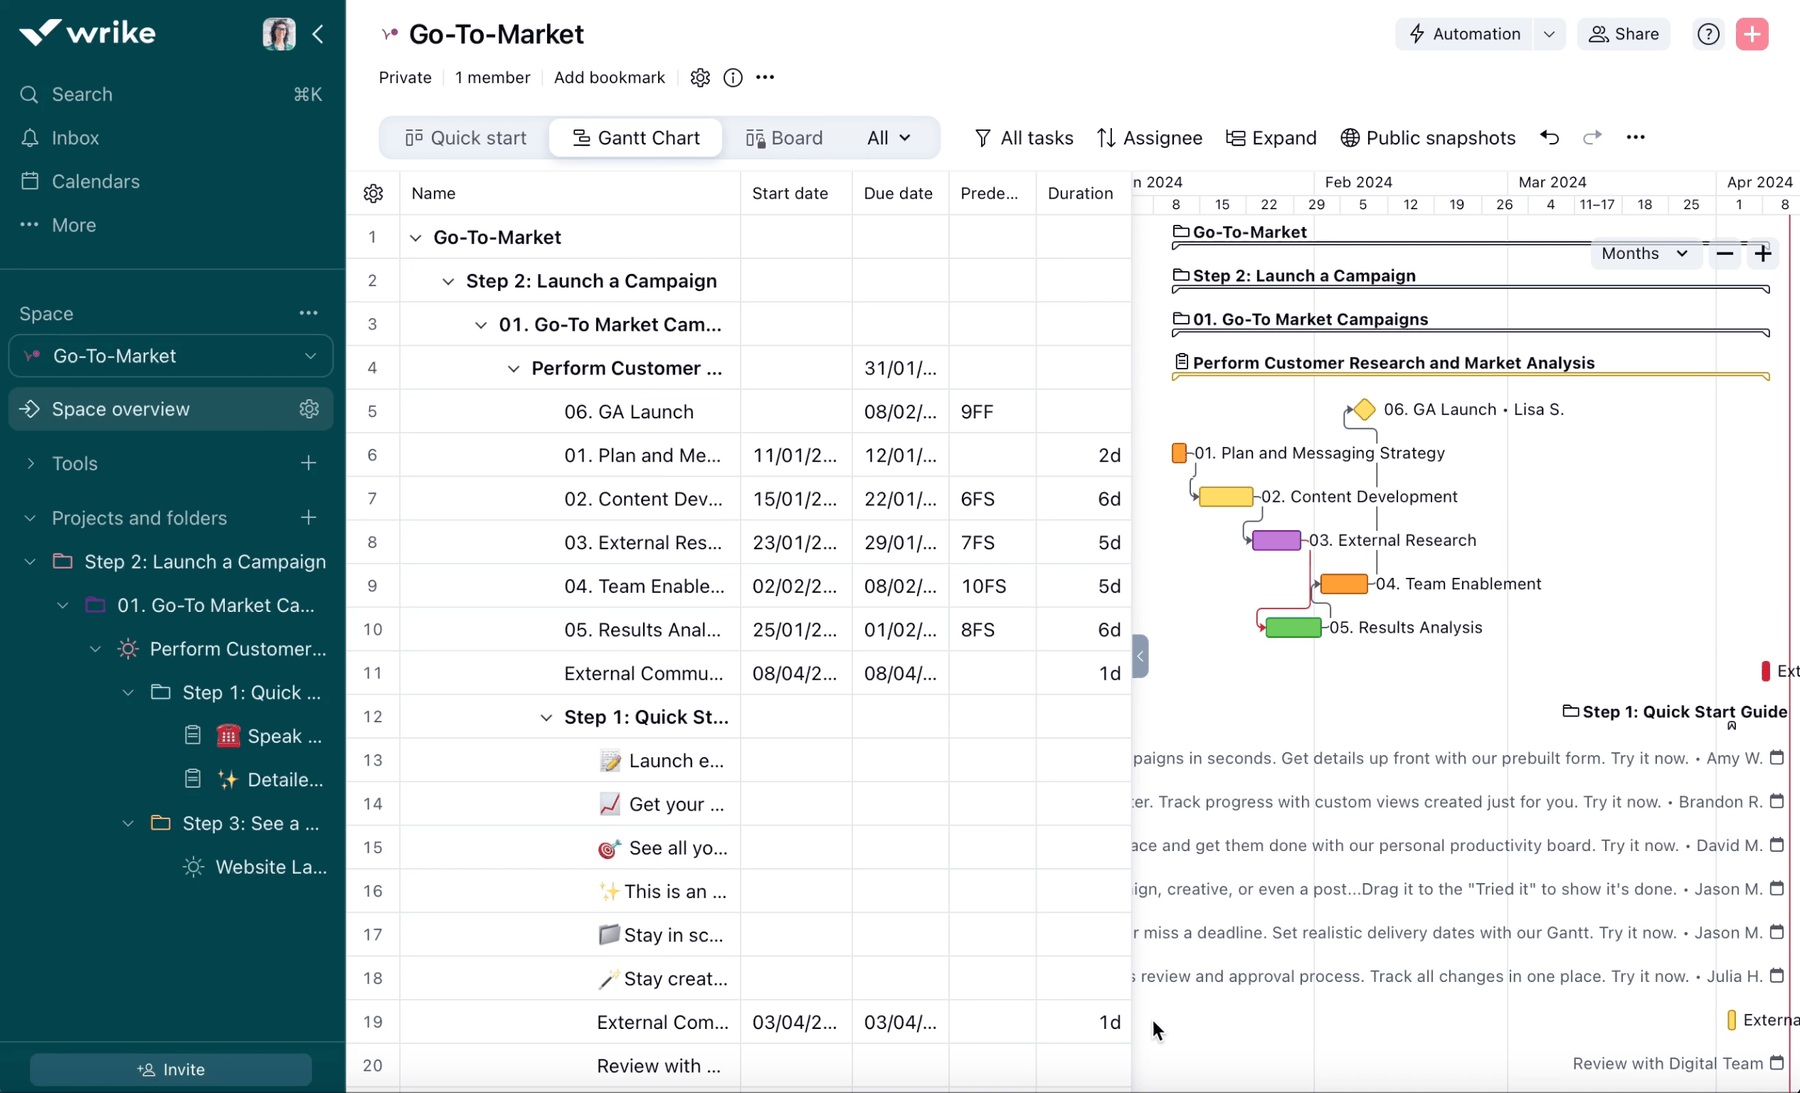The width and height of the screenshot is (1800, 1093).
Task: Zoom in the timeline with the plus control
Action: [1763, 253]
